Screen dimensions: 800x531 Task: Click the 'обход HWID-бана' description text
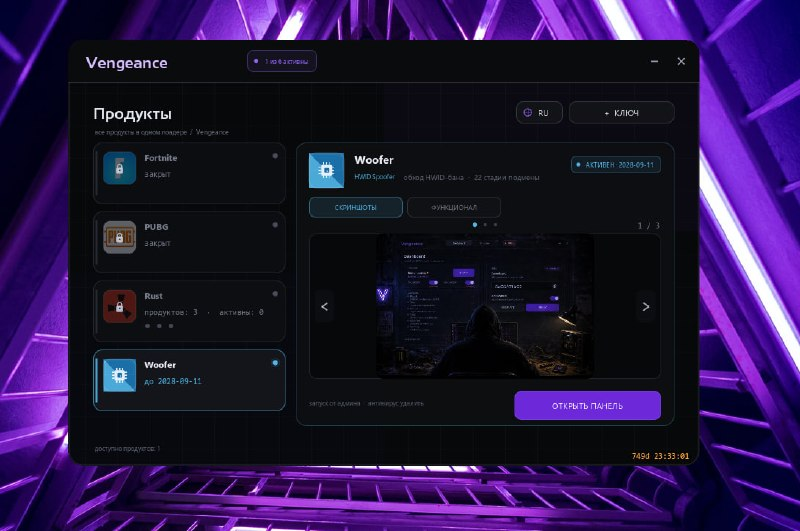pyautogui.click(x=434, y=178)
